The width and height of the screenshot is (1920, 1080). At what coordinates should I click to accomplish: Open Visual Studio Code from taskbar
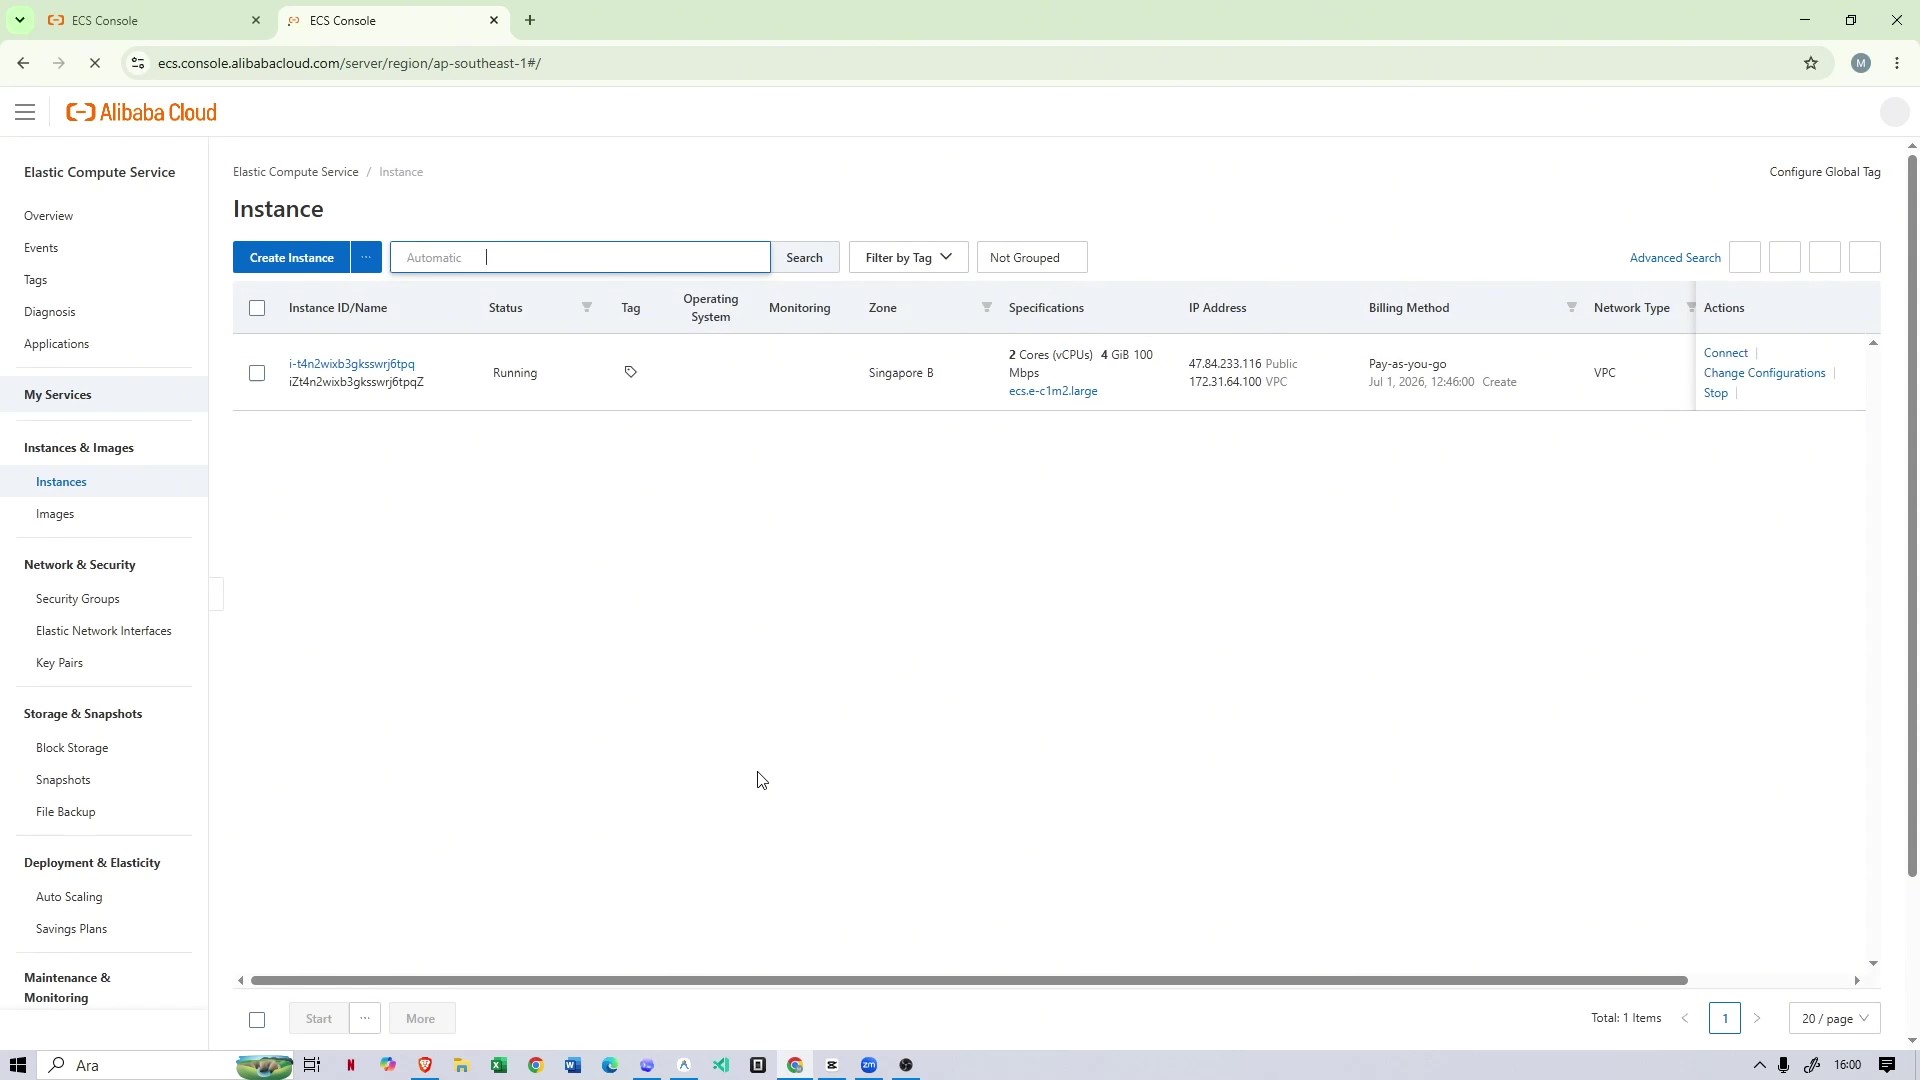pyautogui.click(x=721, y=1065)
